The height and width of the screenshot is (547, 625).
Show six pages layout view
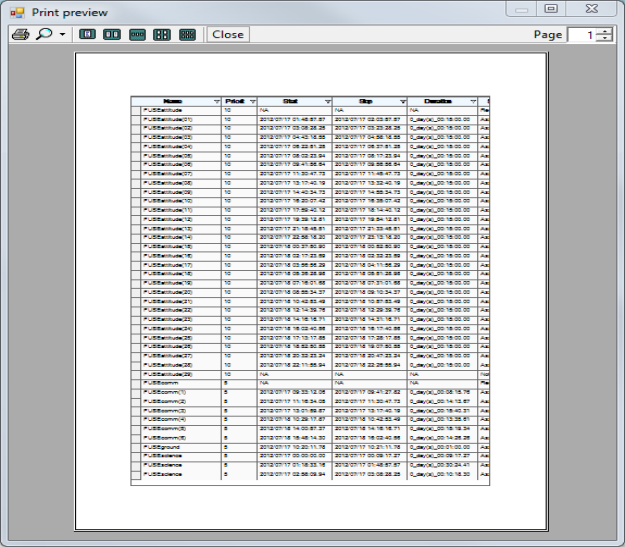click(187, 34)
